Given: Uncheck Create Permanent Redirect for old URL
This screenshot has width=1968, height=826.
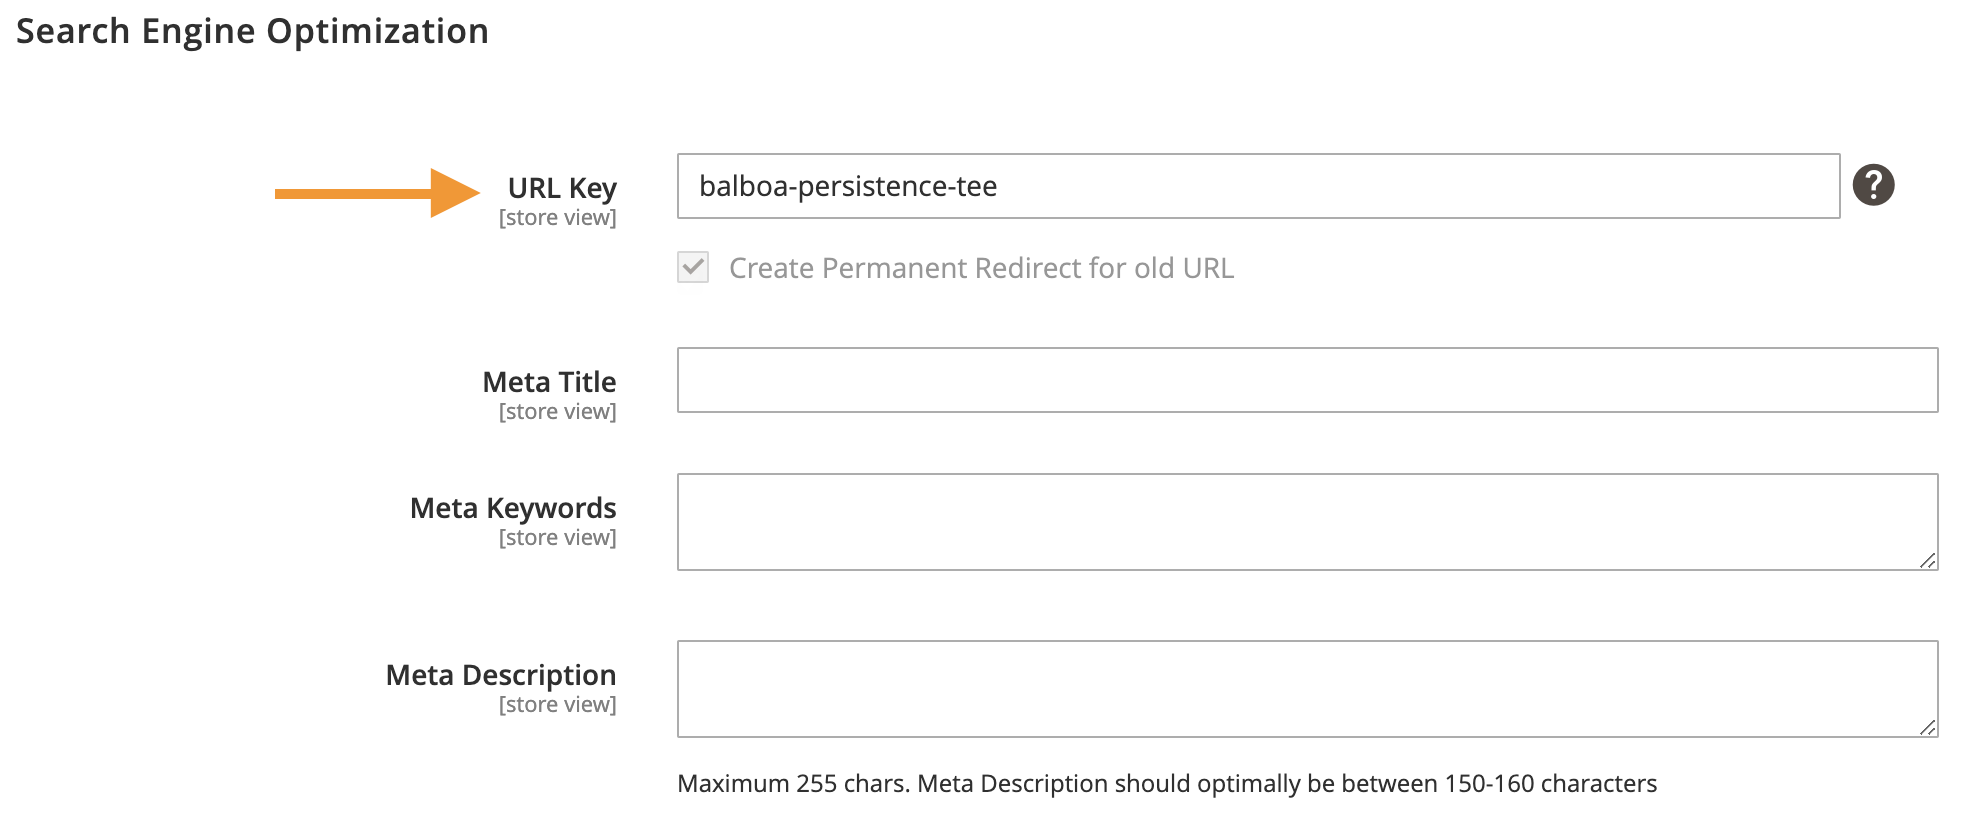Looking at the screenshot, I should (690, 267).
